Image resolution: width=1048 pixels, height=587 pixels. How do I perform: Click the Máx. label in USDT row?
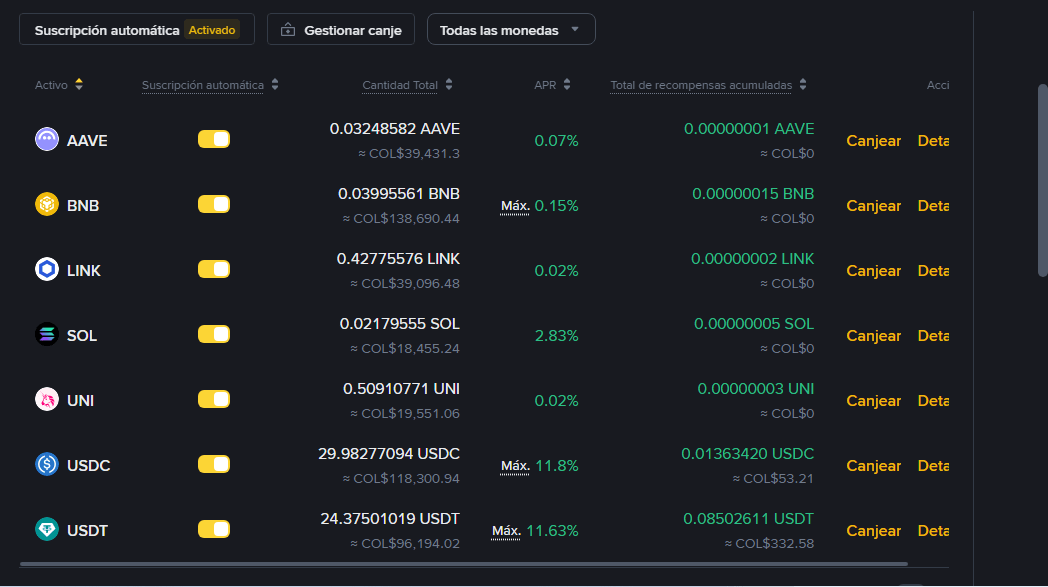pos(506,531)
